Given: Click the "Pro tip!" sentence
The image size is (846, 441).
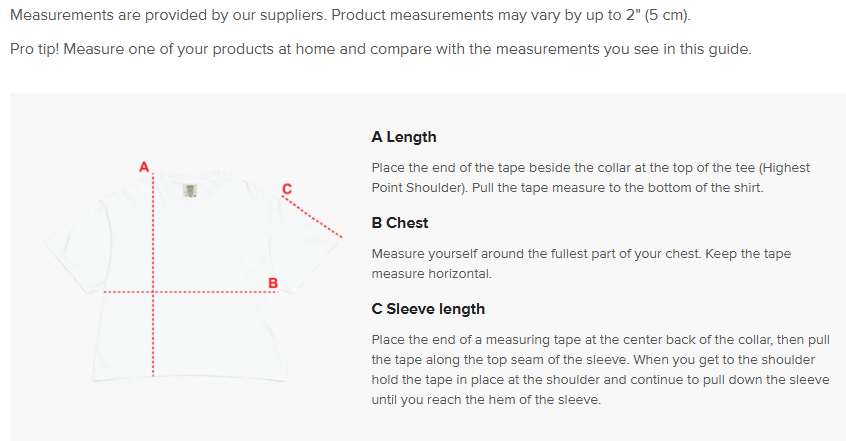Looking at the screenshot, I should [x=380, y=49].
